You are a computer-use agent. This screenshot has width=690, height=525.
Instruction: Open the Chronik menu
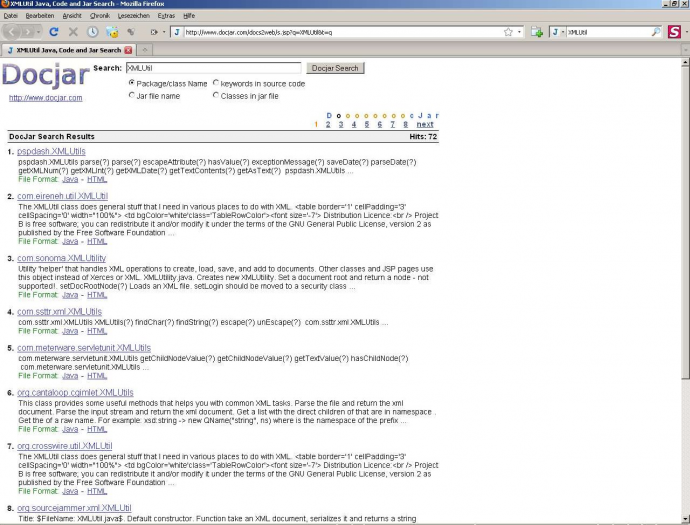click(x=99, y=15)
